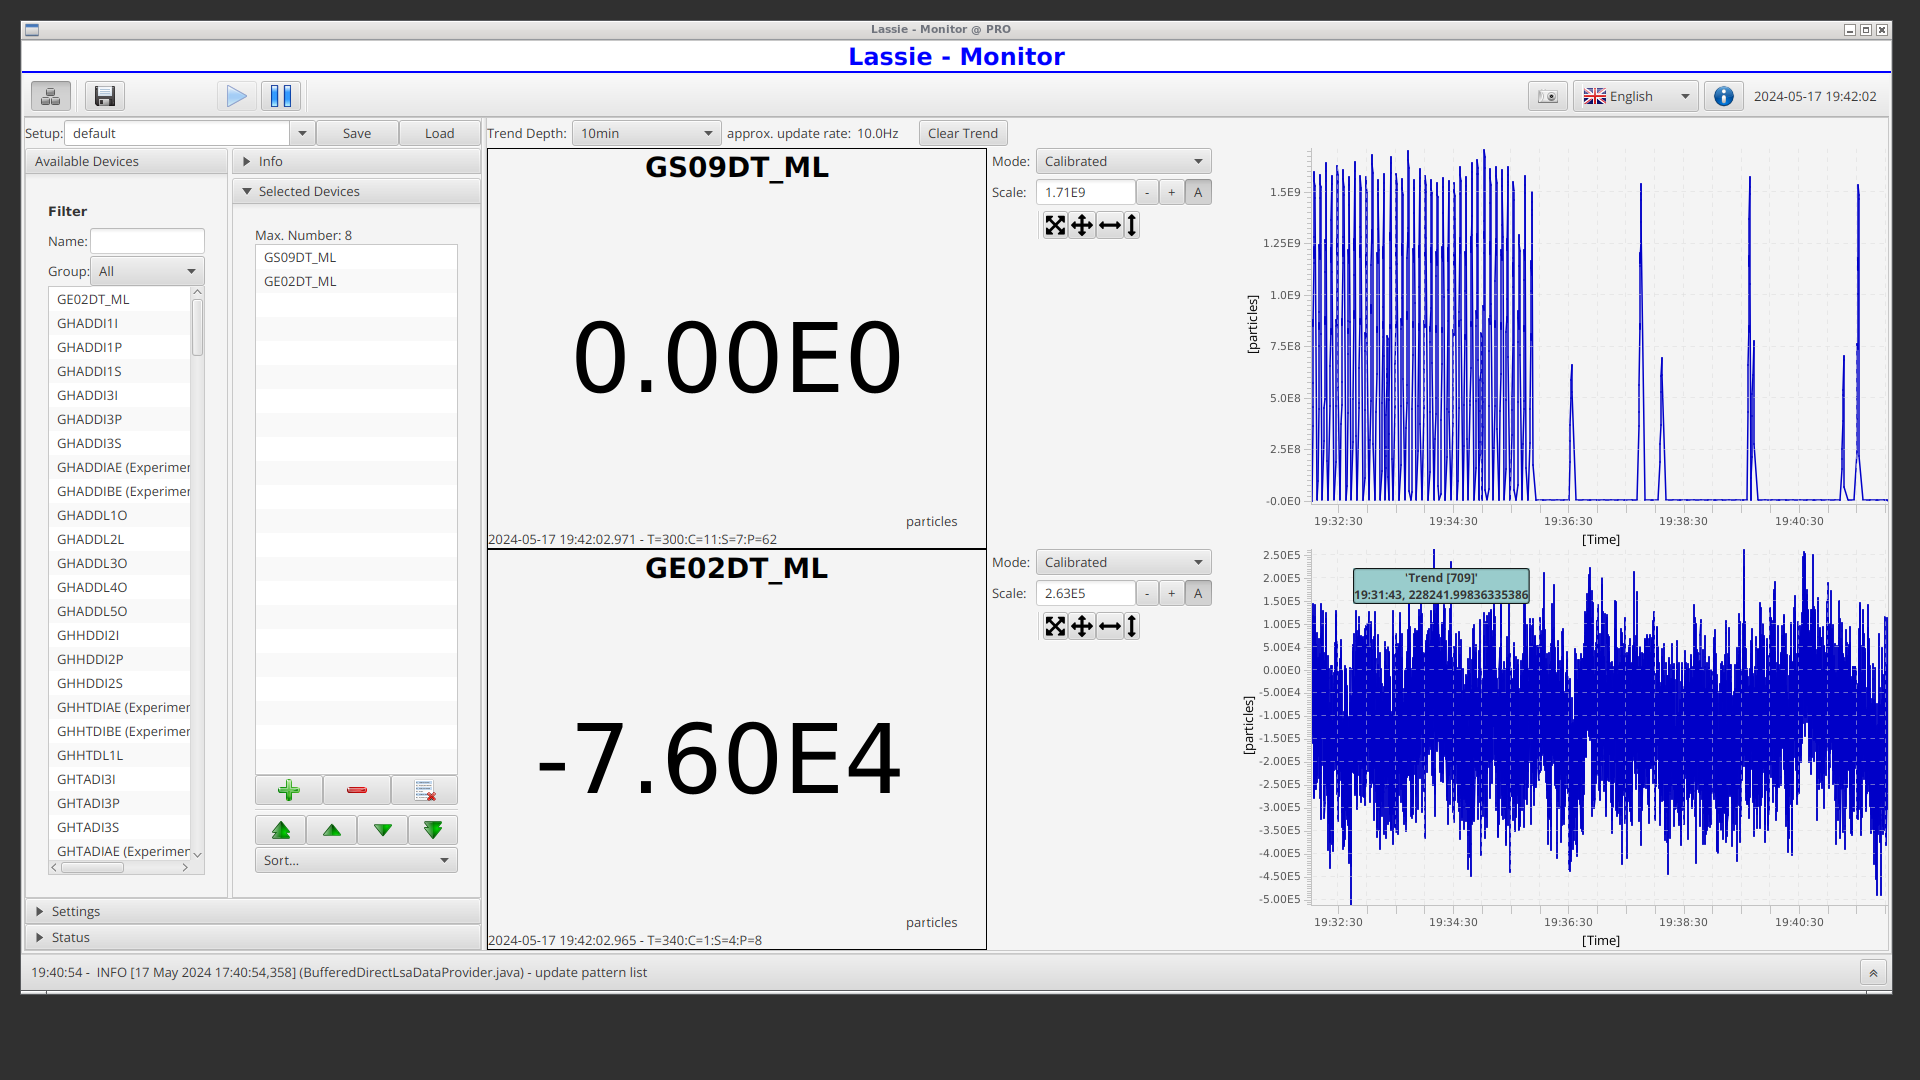Click GS09DT_ML scale field 1.71E9
The image size is (1920, 1080).
1085,192
